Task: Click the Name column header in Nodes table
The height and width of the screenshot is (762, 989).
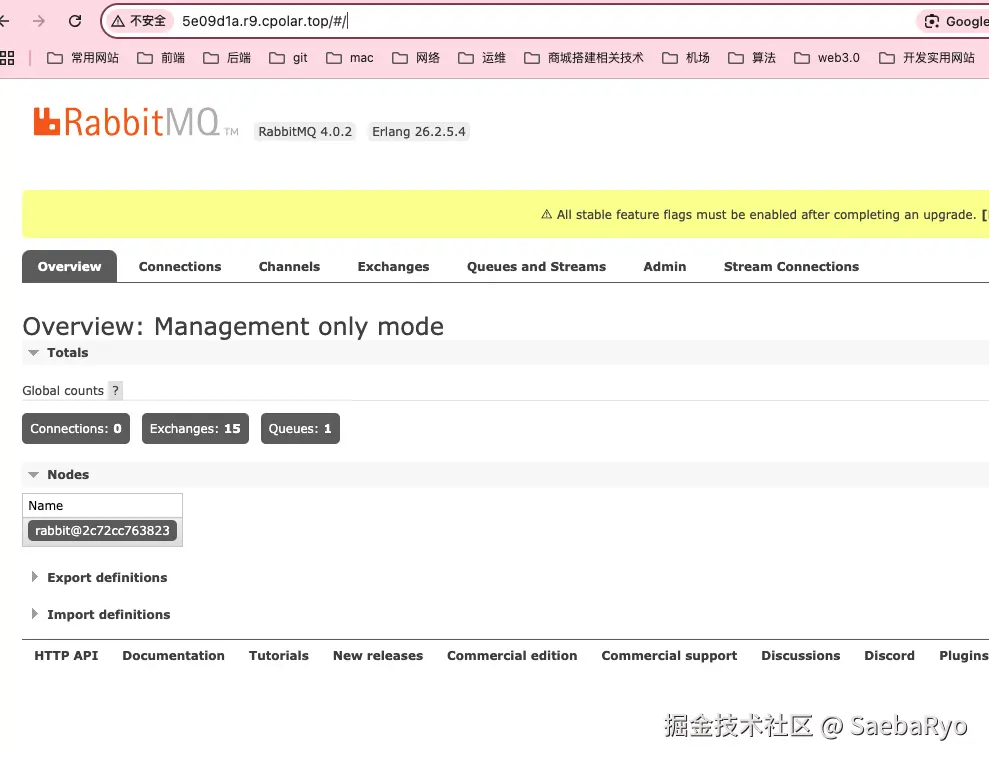Action: 102,505
